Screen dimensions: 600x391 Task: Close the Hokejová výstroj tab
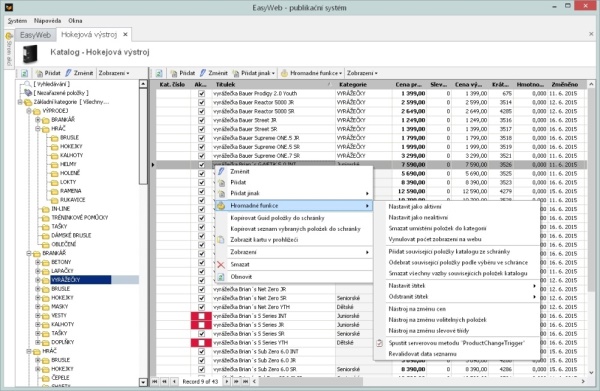pos(126,34)
